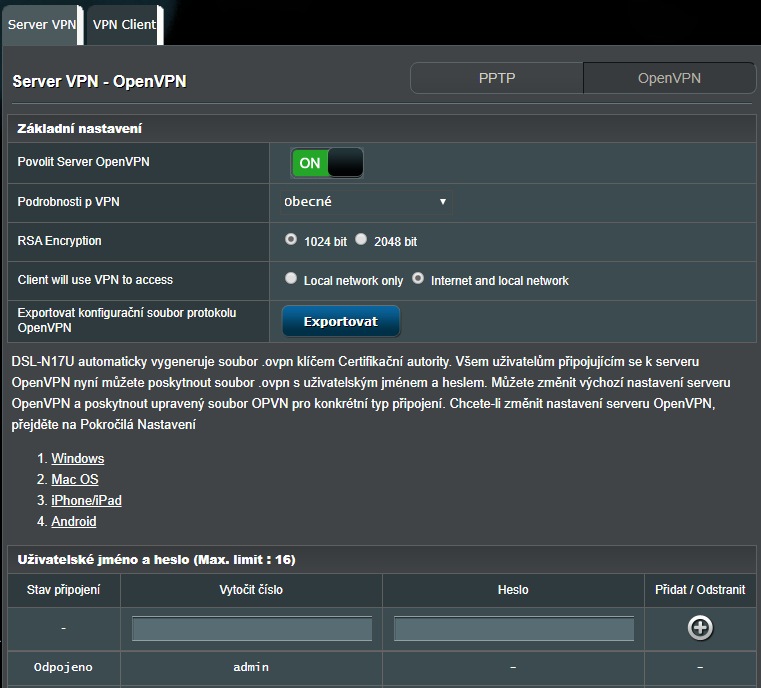Select 1024 bit RSA encryption

(291, 240)
